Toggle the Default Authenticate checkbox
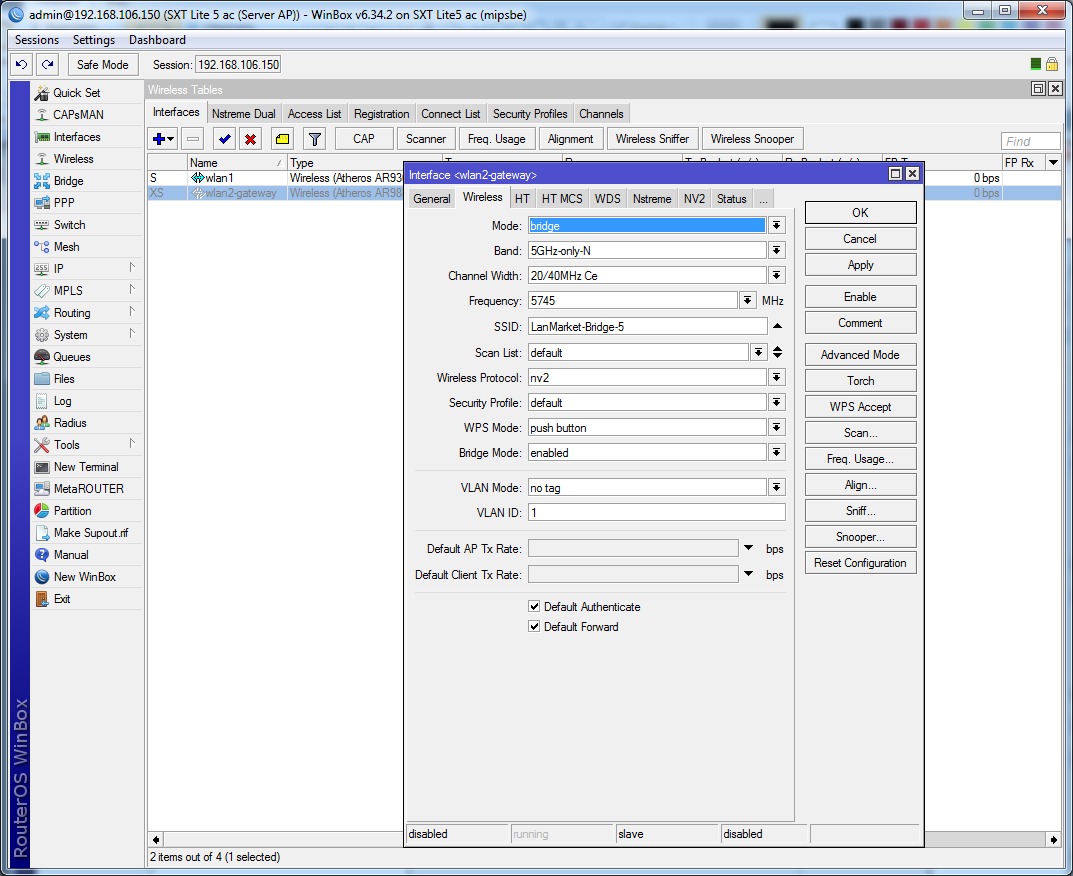The image size is (1073, 876). tap(534, 607)
